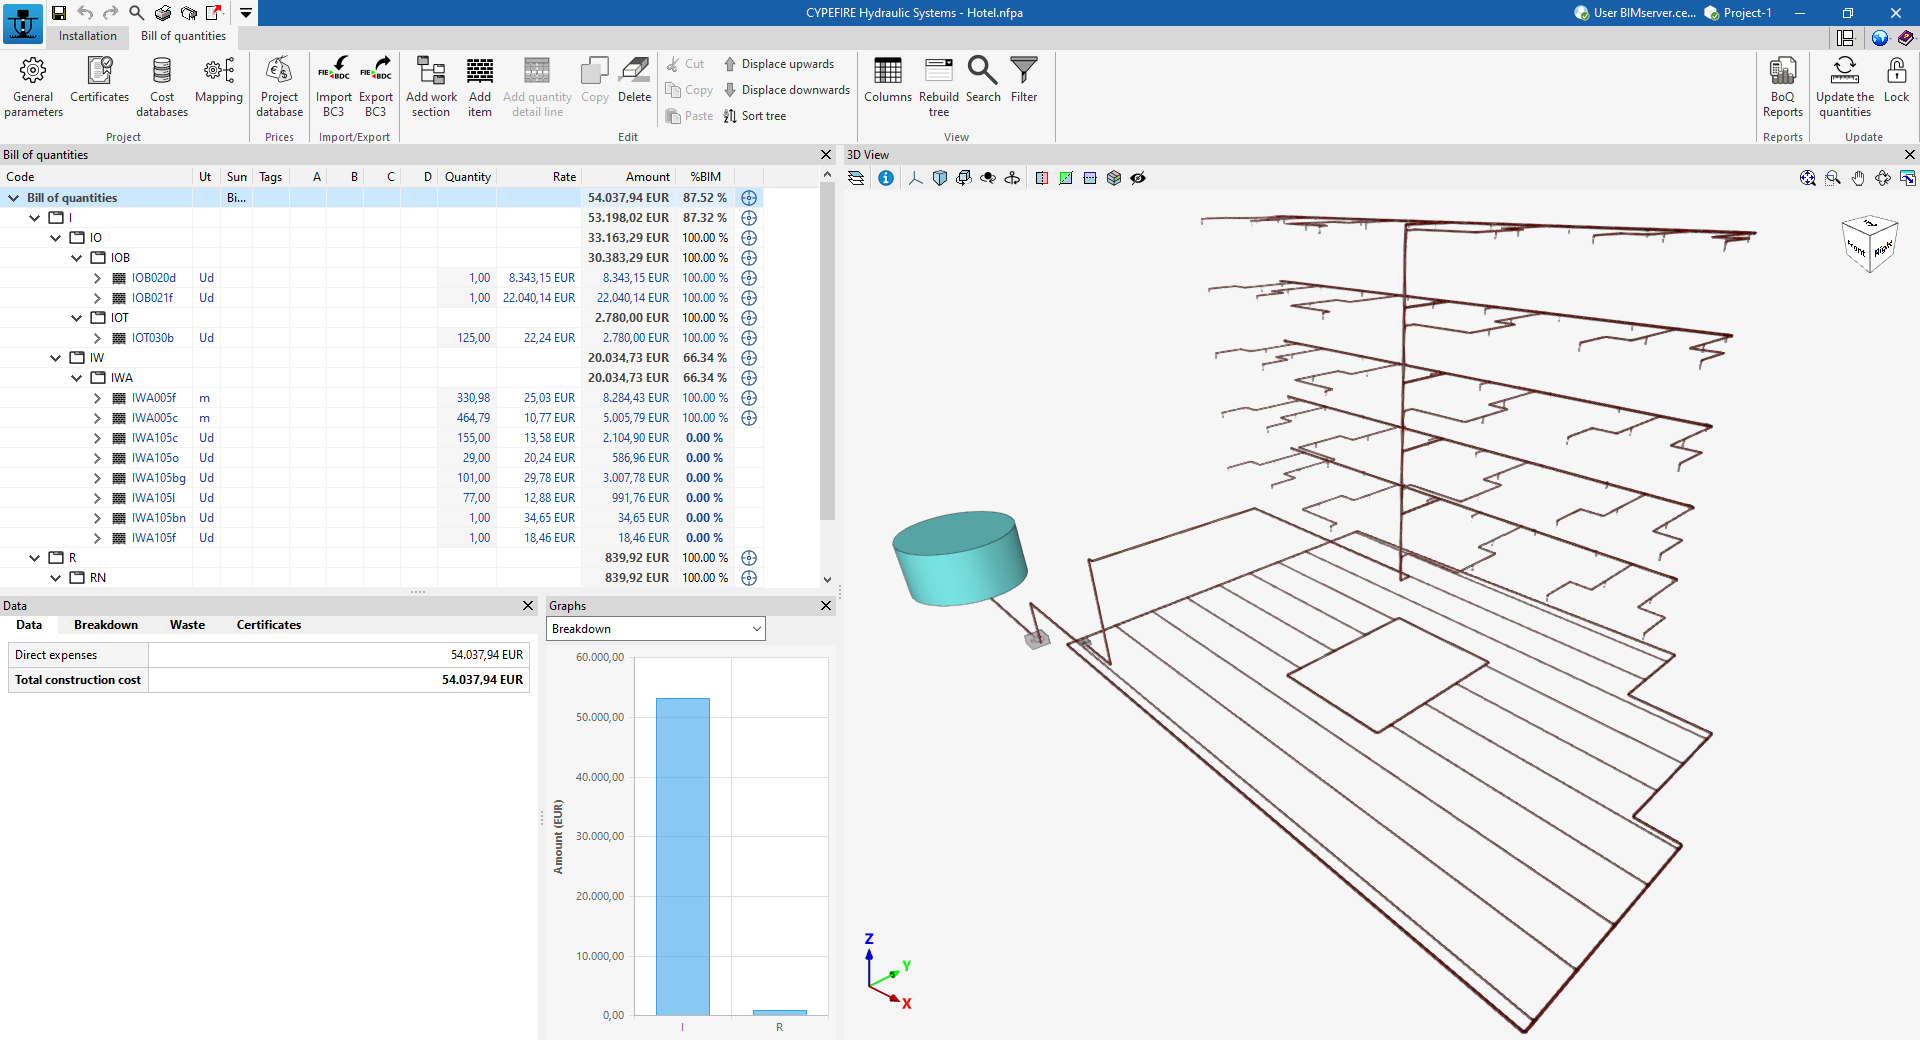Click the view orientation cube
This screenshot has height=1040, width=1920.
point(1870,243)
